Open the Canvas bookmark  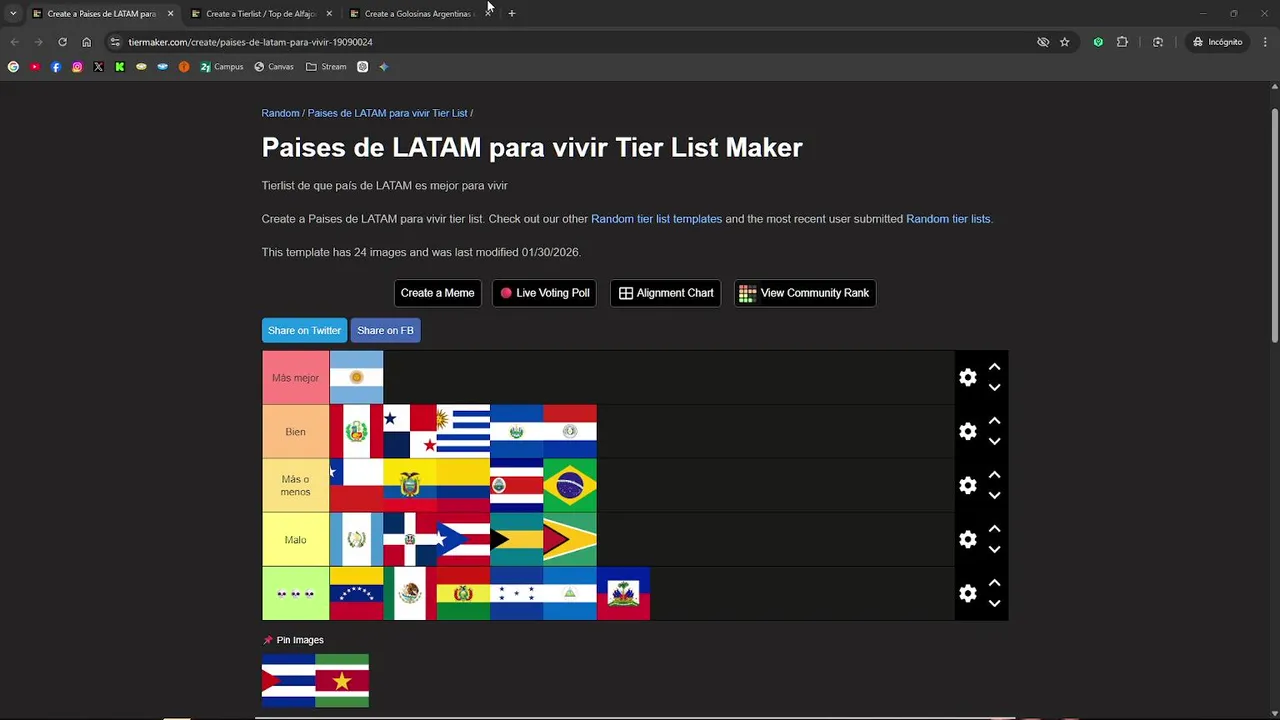click(x=274, y=67)
